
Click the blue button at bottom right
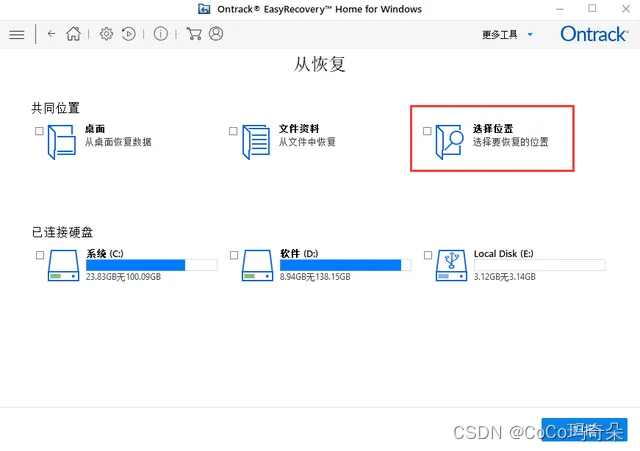coord(584,429)
